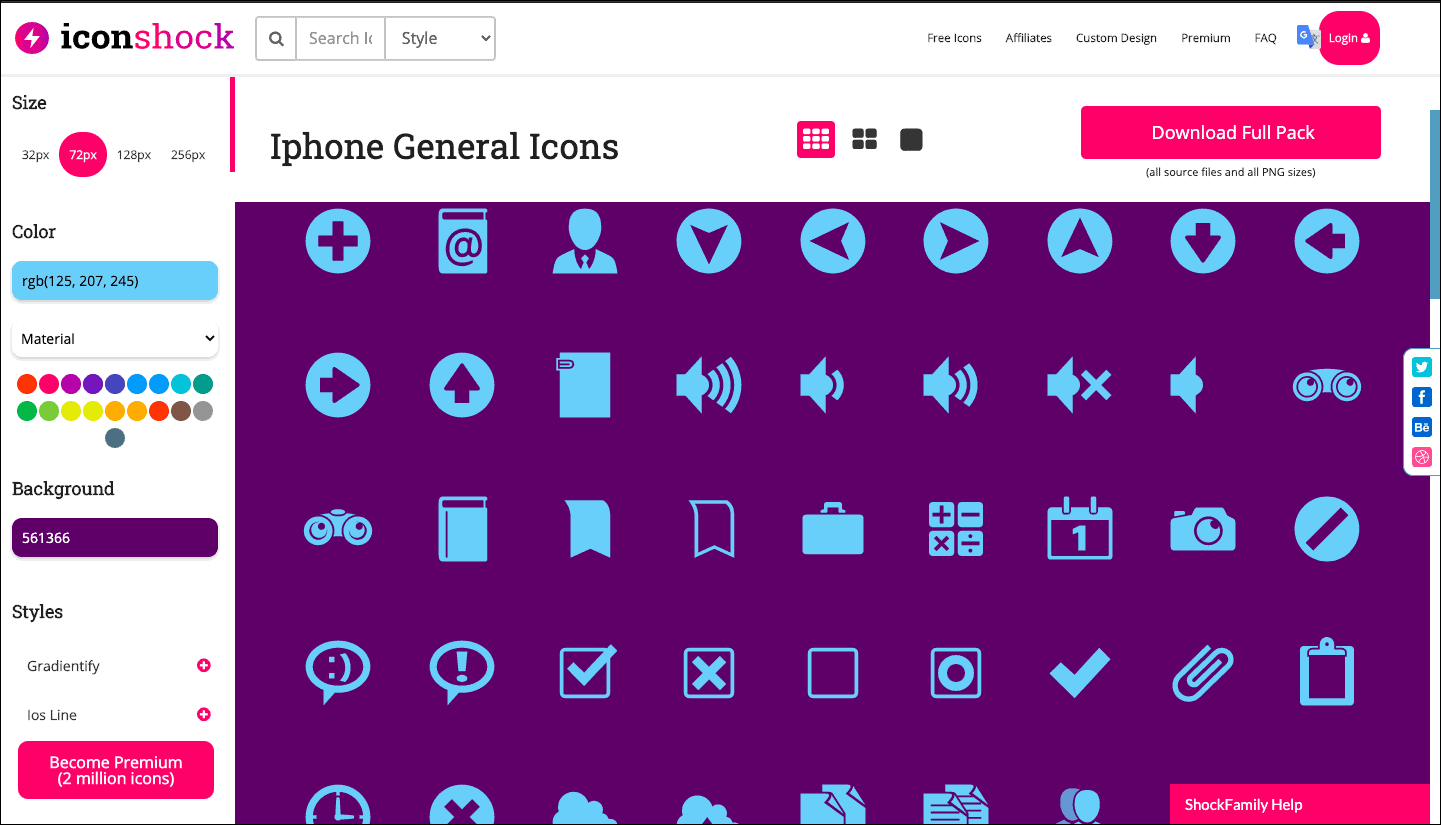
Task: Select the checkmark icon
Action: tap(1079, 673)
